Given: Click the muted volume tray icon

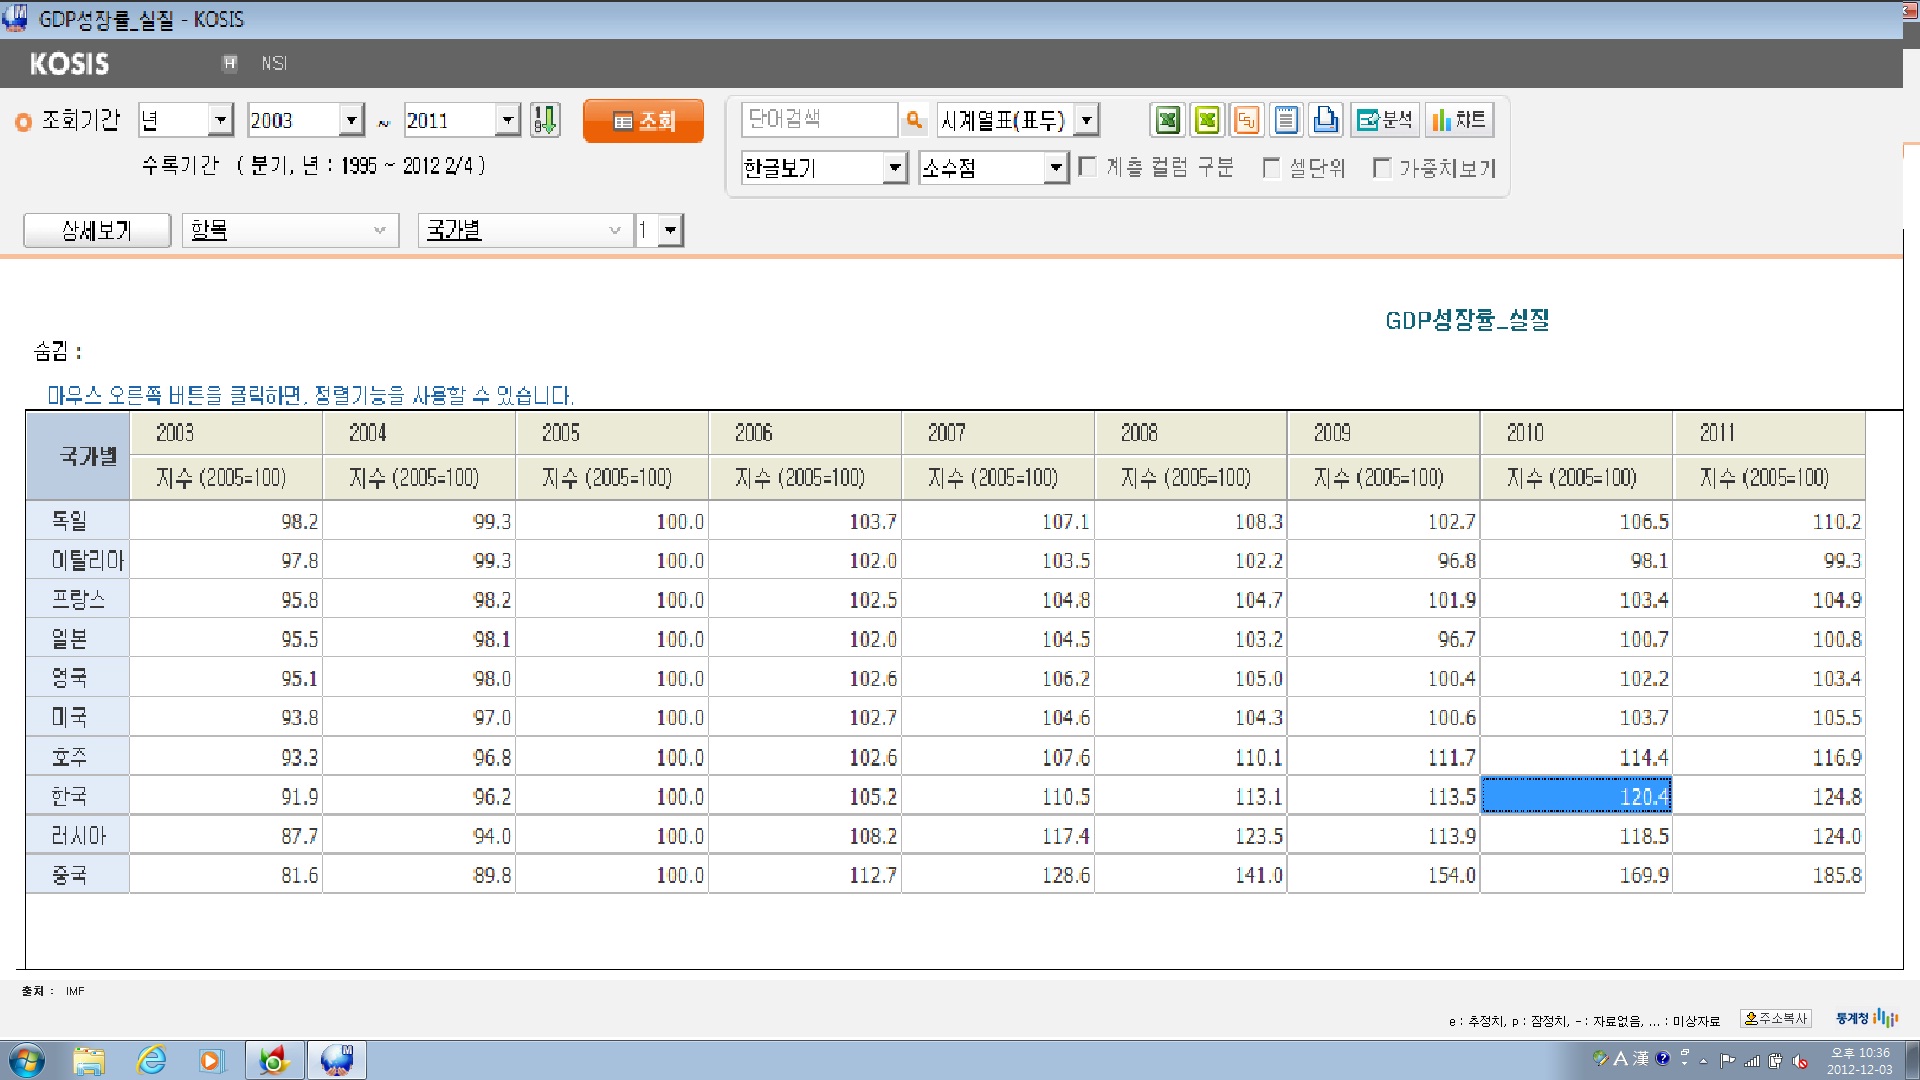Looking at the screenshot, I should (1800, 1061).
